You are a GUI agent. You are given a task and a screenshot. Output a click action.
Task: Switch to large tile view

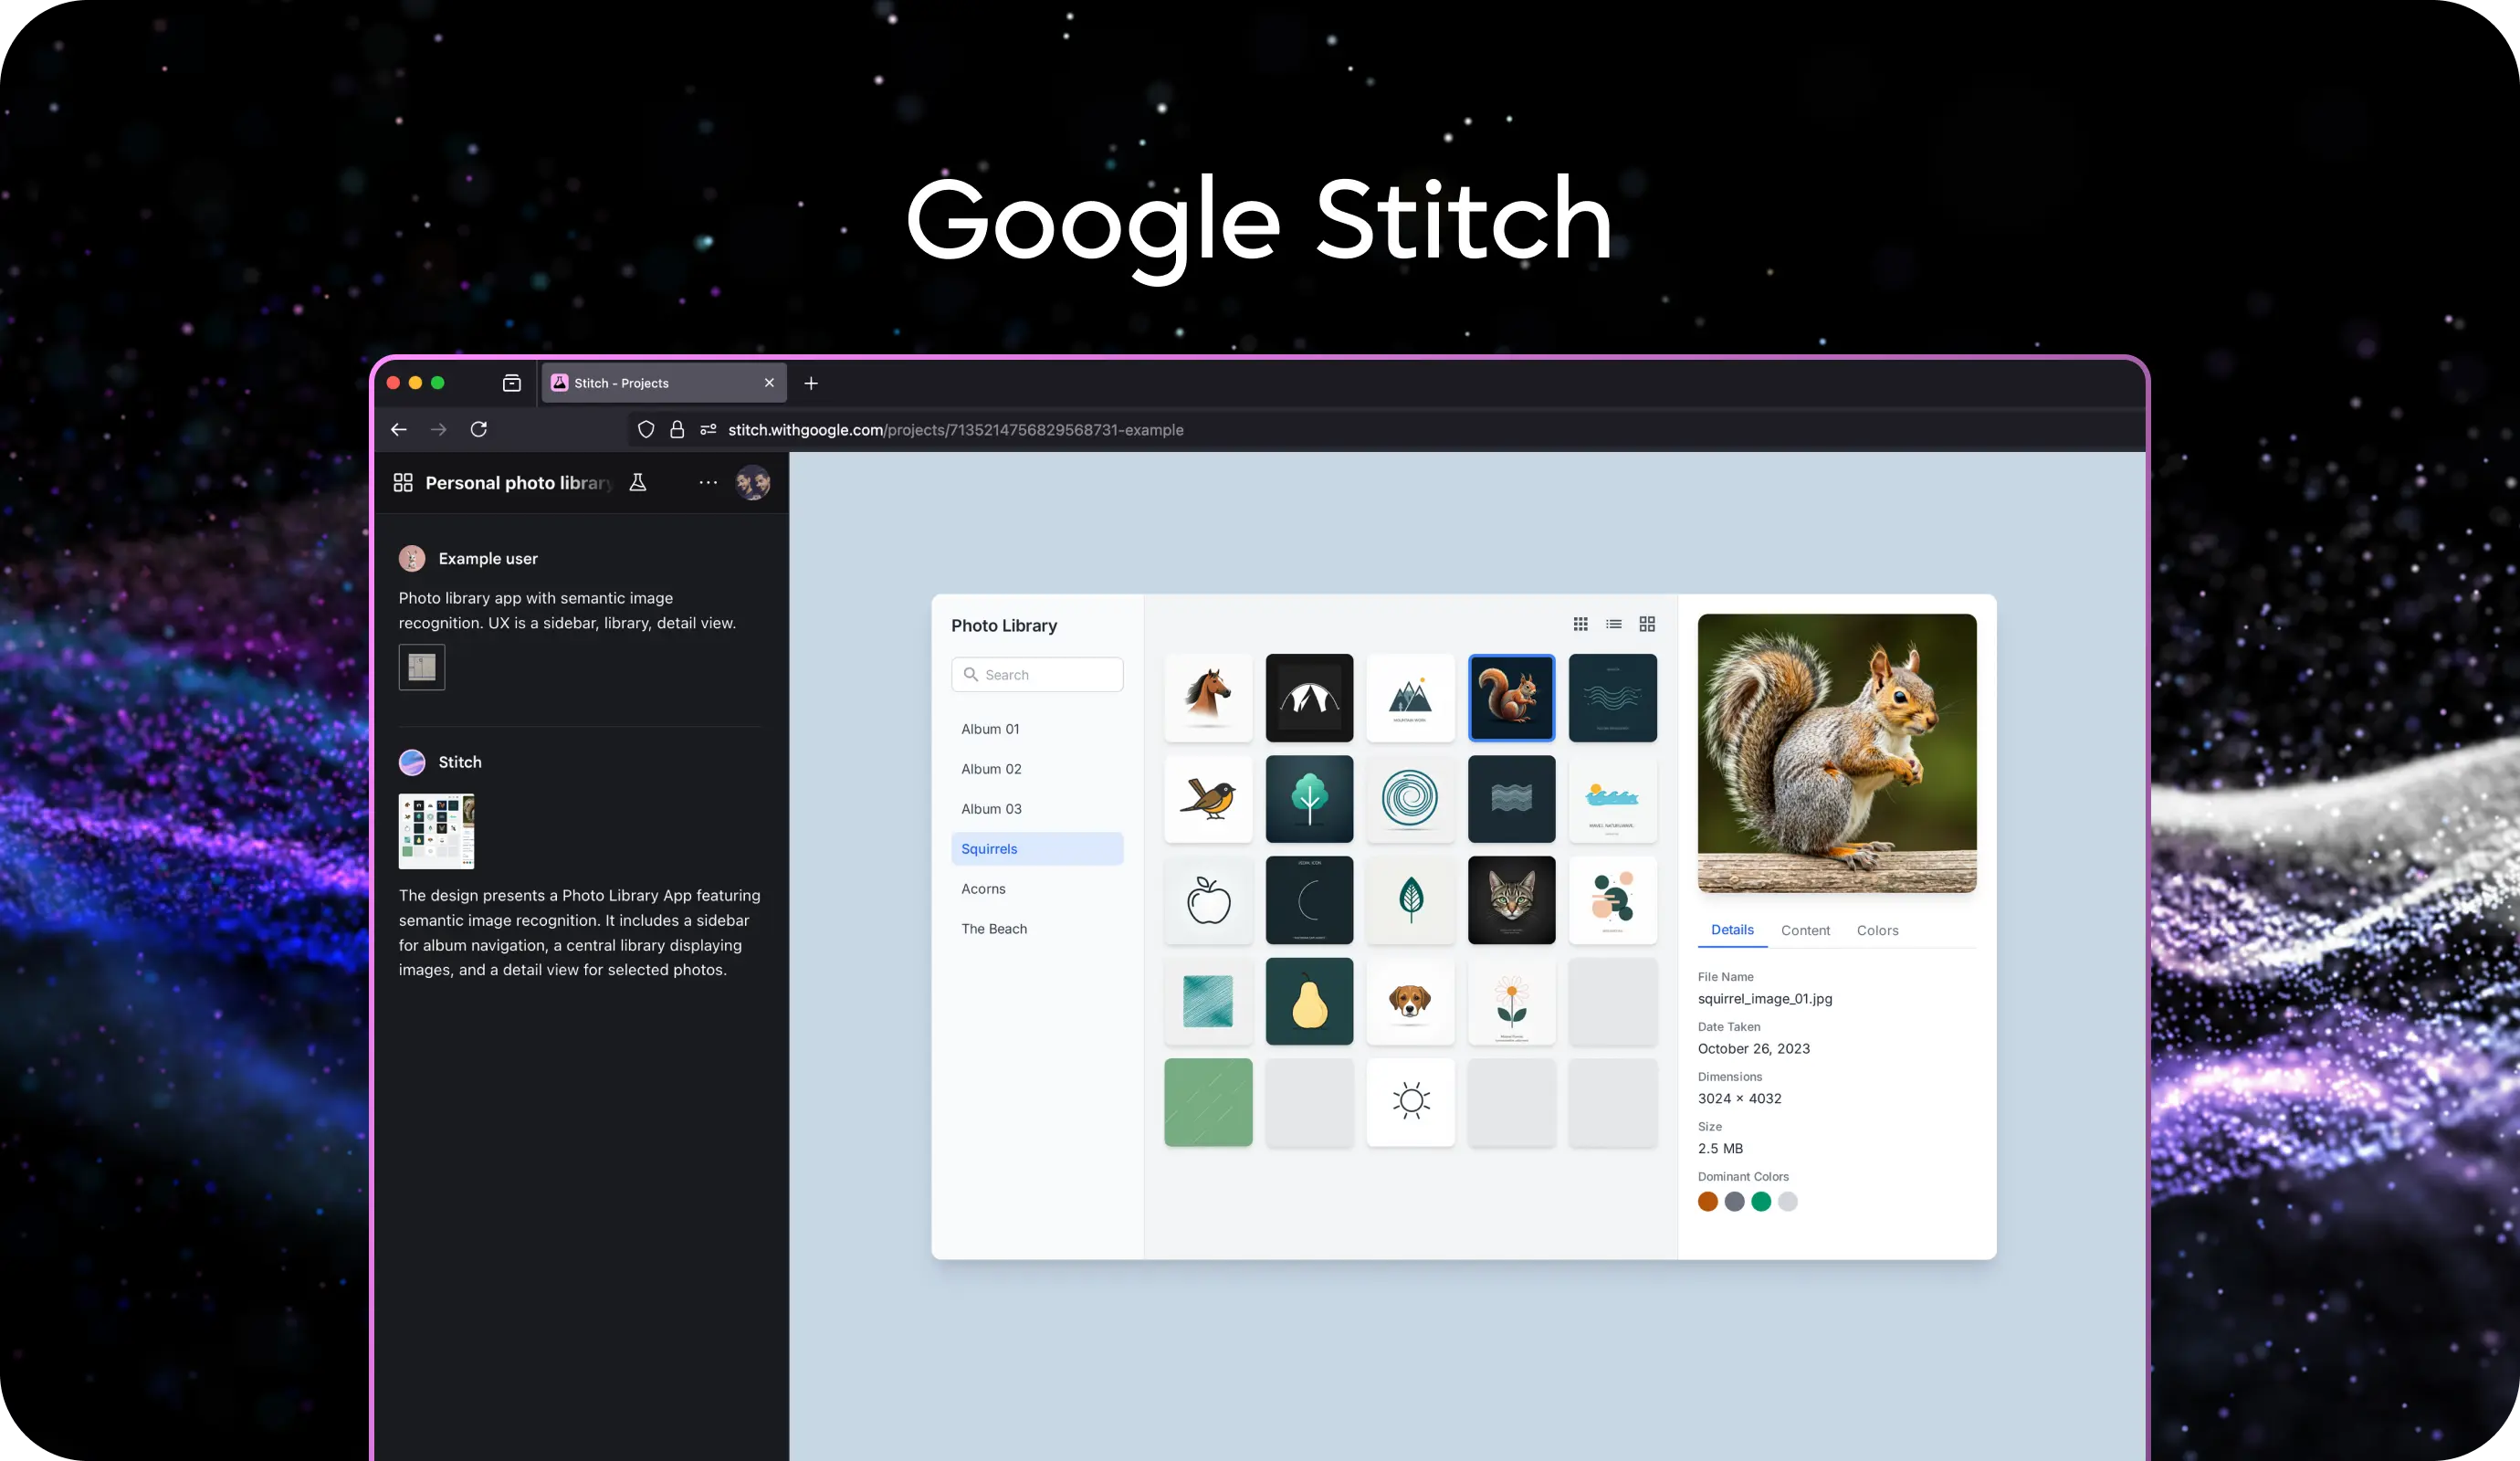point(1647,624)
